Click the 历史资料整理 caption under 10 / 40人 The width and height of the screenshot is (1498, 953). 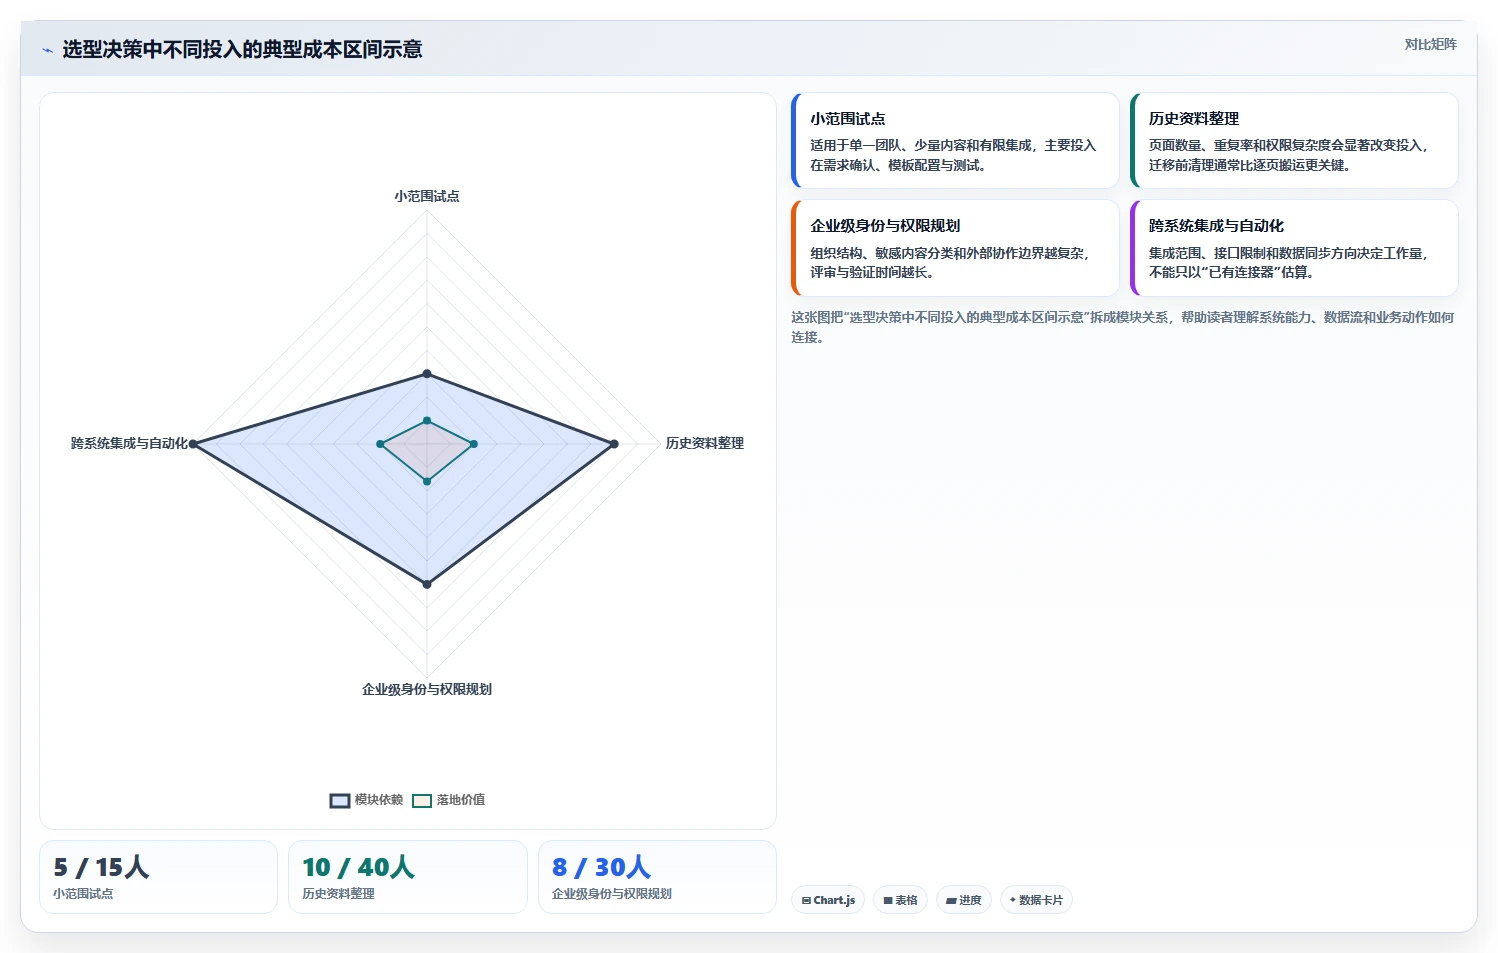[338, 894]
